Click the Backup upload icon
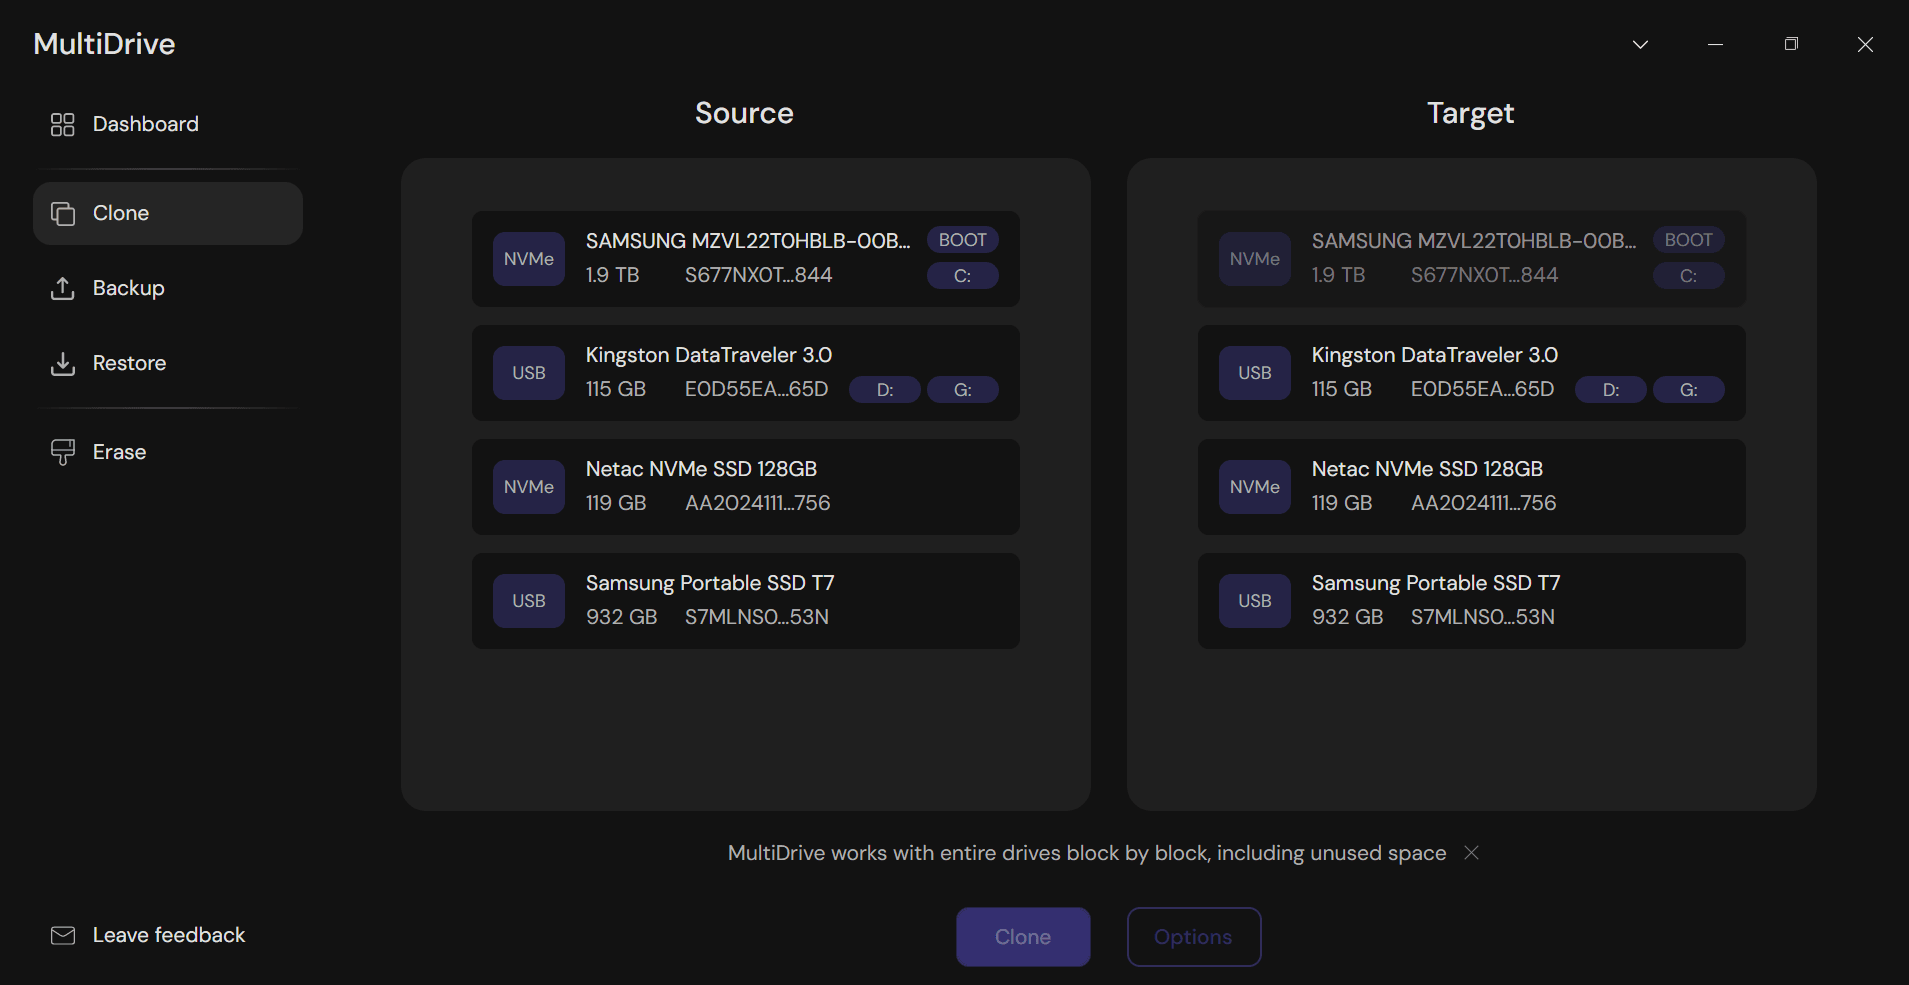Screen dimensions: 1909x985 pos(62,288)
